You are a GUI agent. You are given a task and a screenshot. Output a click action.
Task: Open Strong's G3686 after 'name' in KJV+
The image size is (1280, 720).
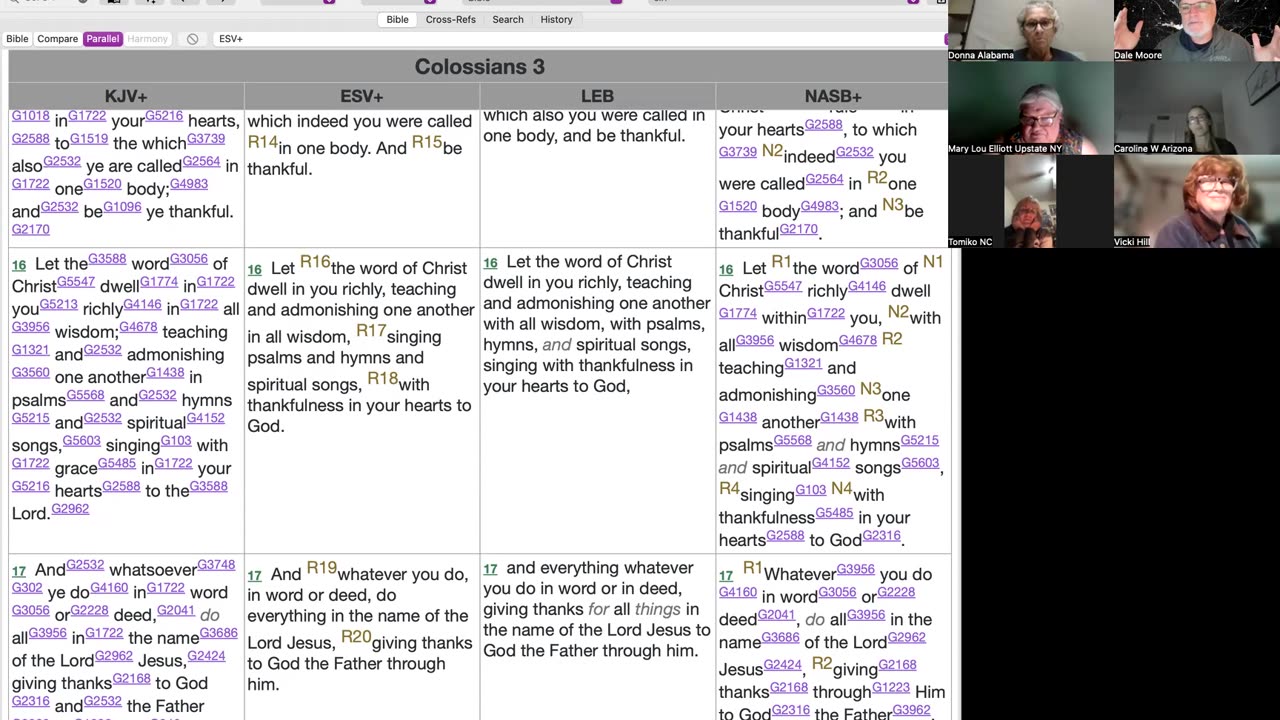[219, 633]
